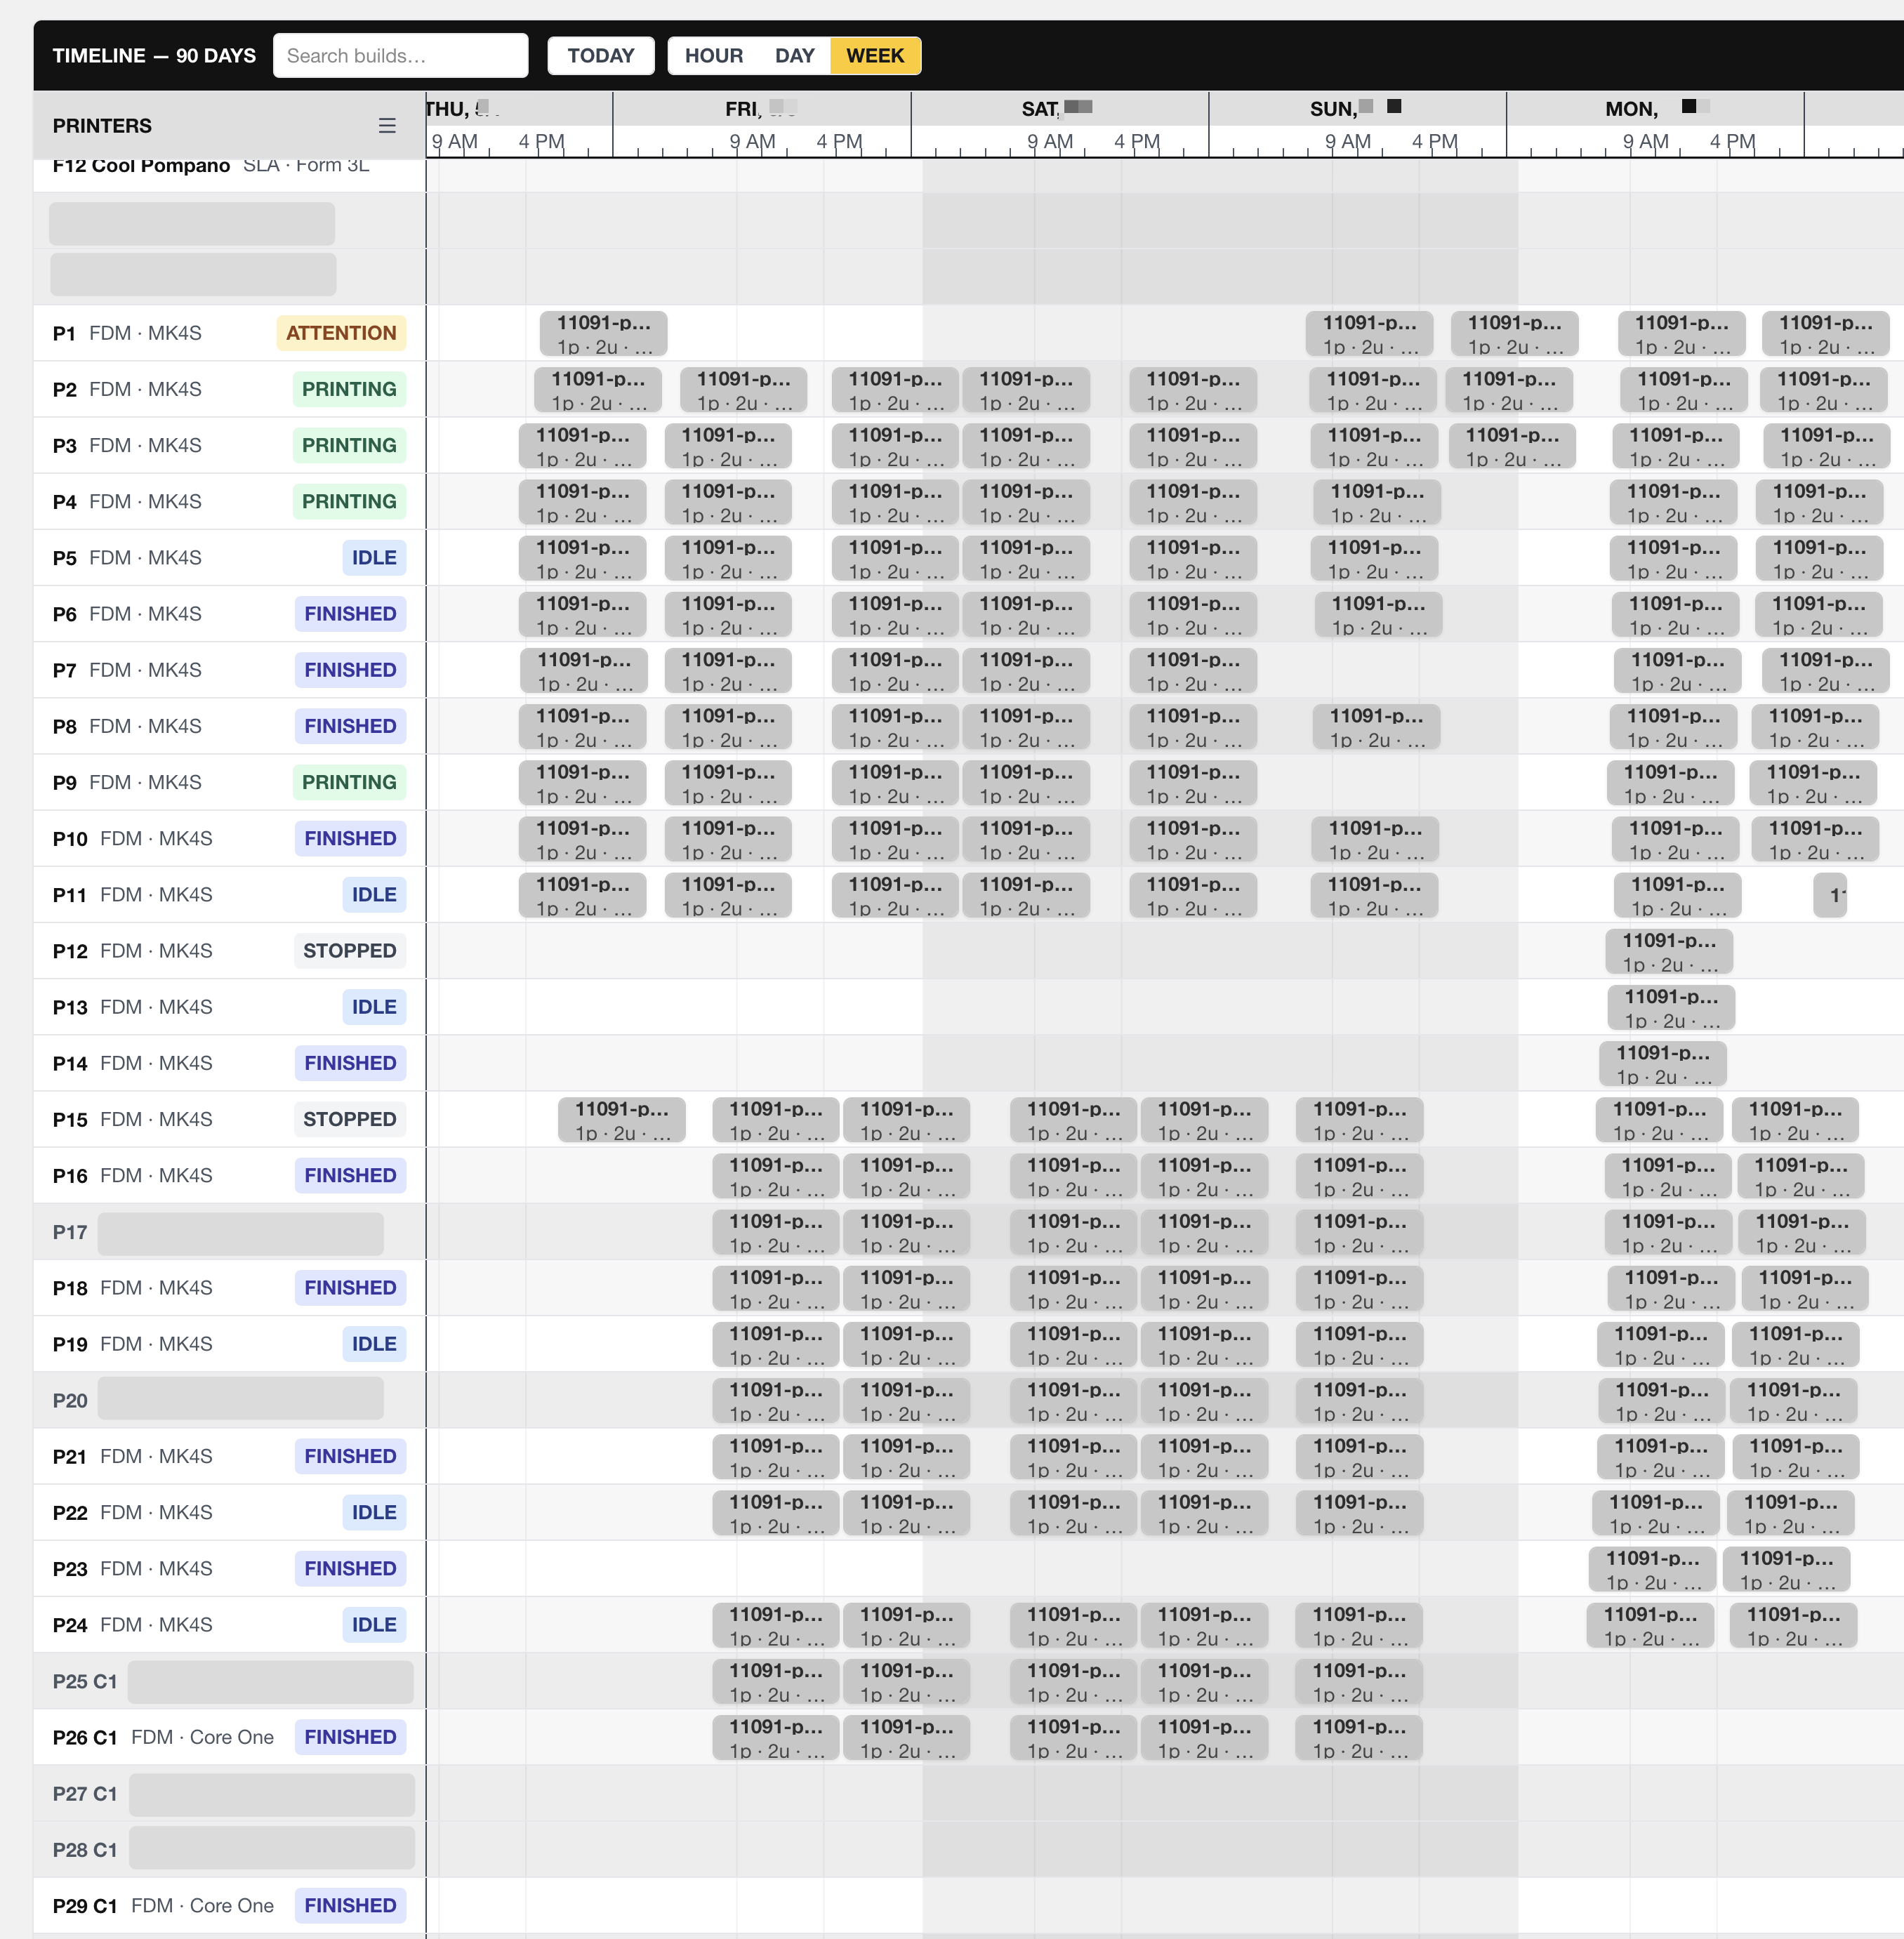Select printer row P22 FDM MK4S
This screenshot has height=1939, width=1904.
coord(229,1513)
